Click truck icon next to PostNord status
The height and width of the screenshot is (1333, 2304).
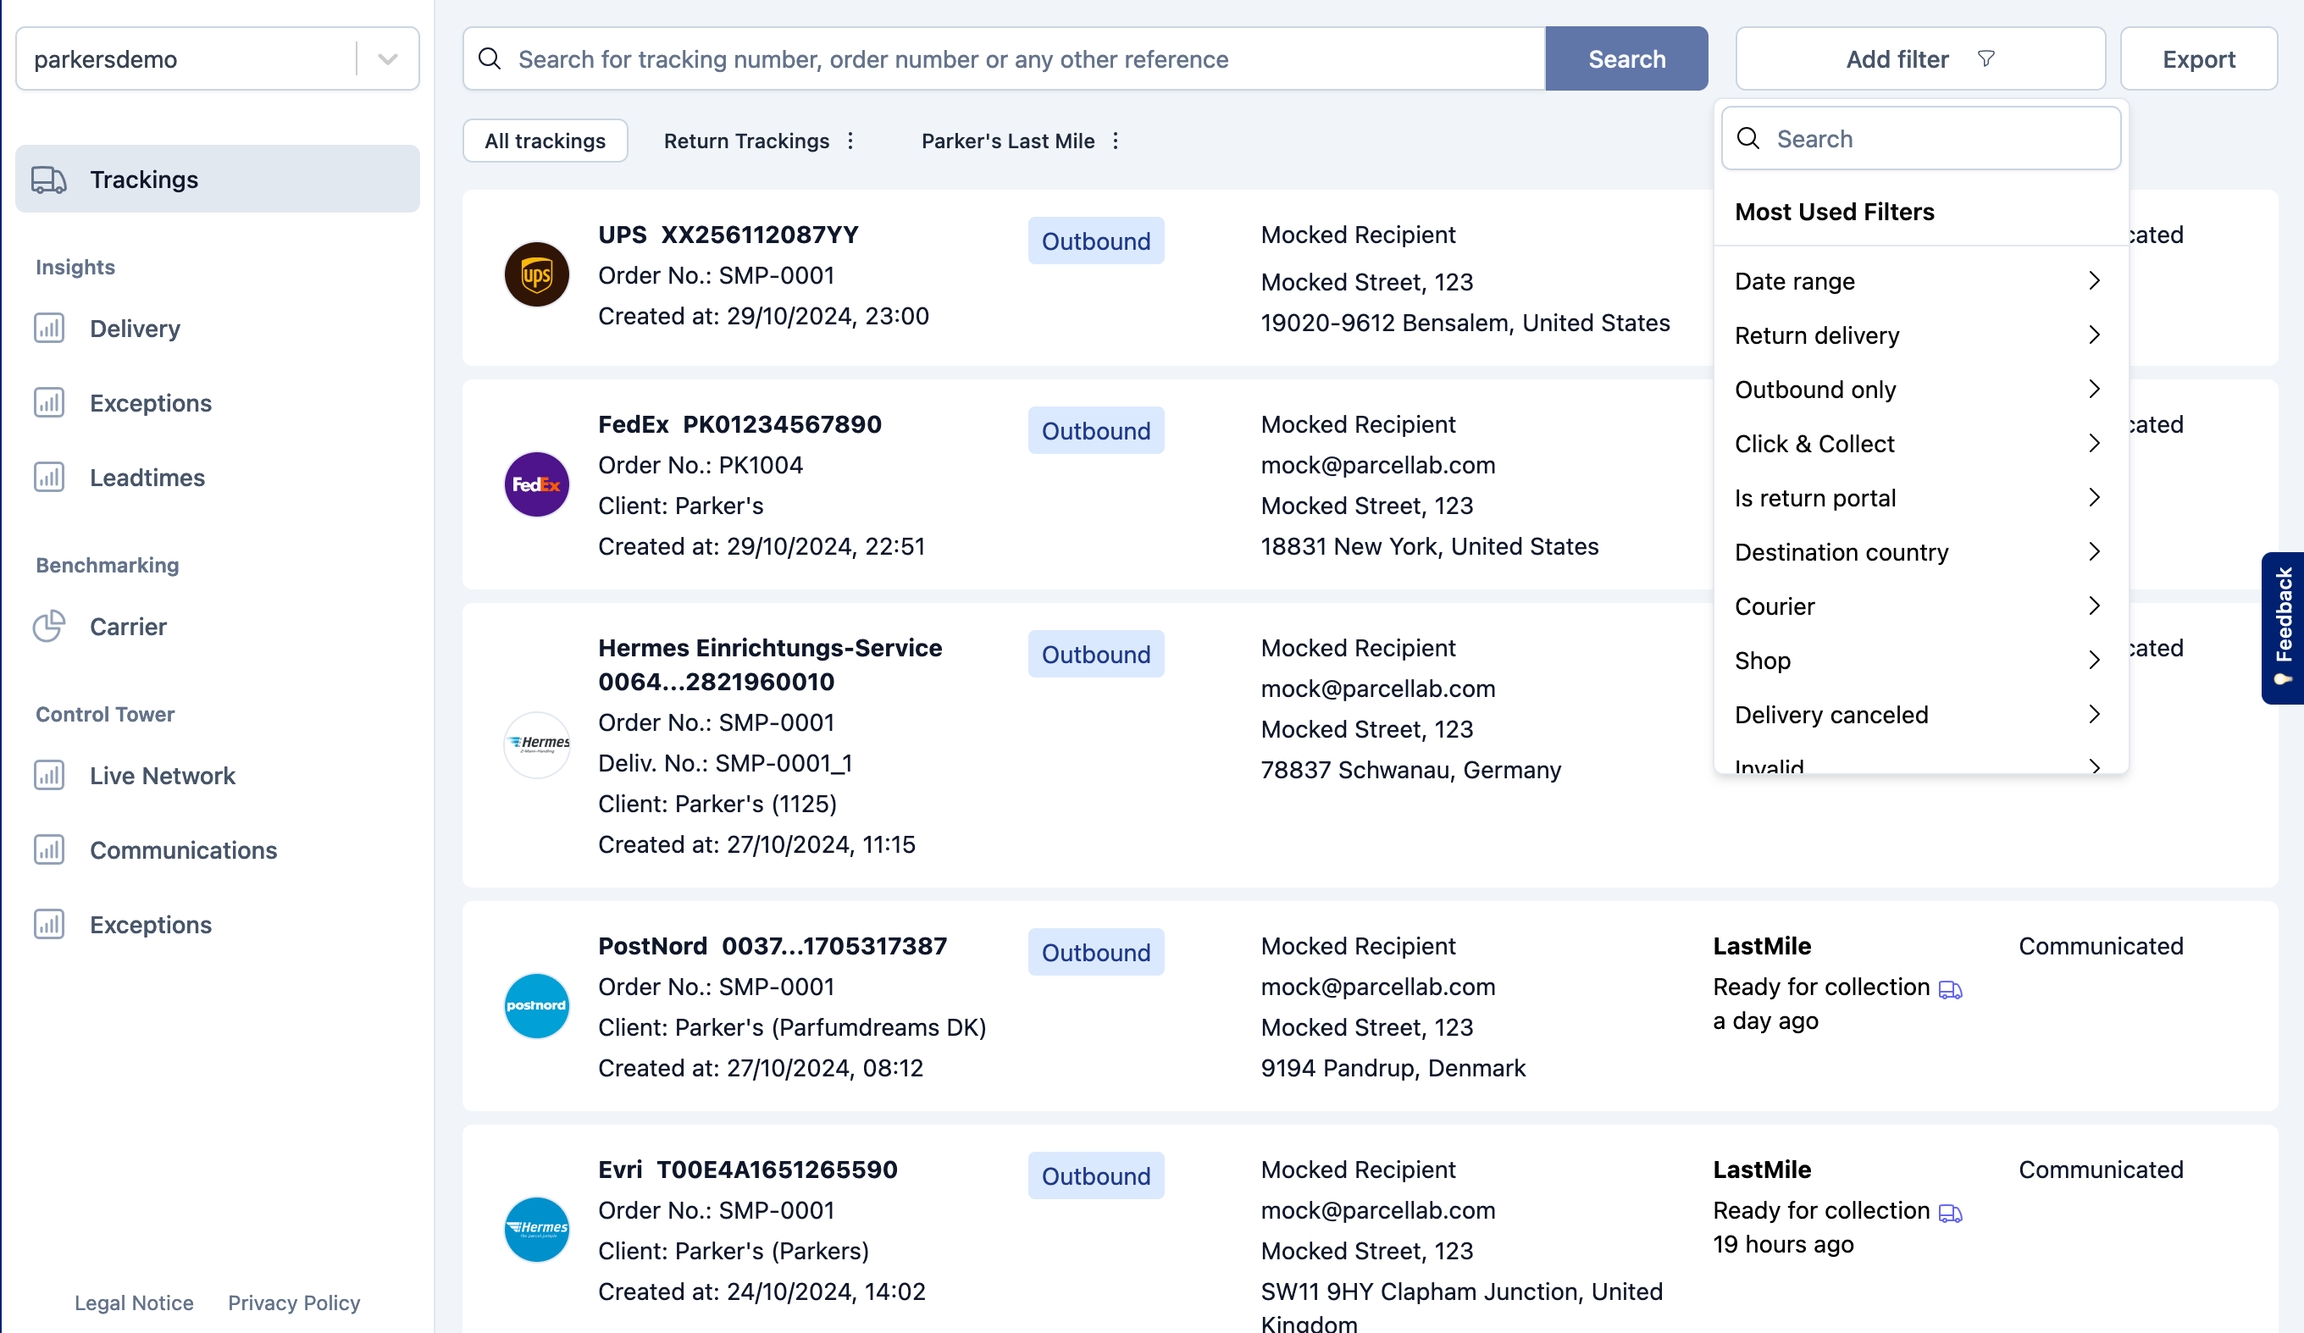point(1950,990)
